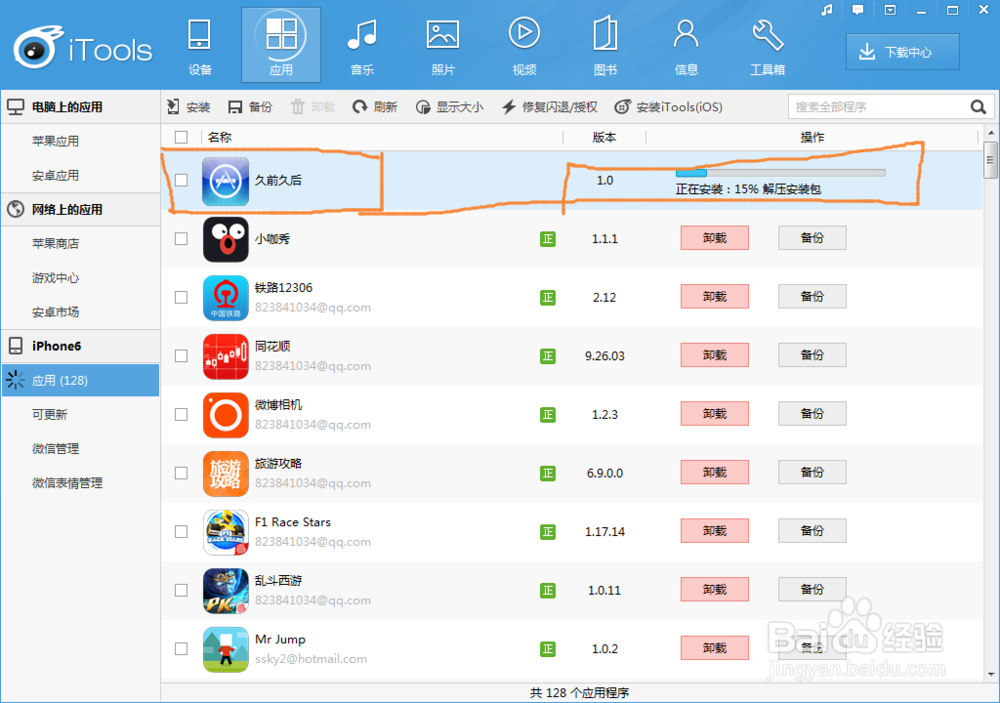
Task: Click the 久前久后 app icon
Action: [x=226, y=181]
